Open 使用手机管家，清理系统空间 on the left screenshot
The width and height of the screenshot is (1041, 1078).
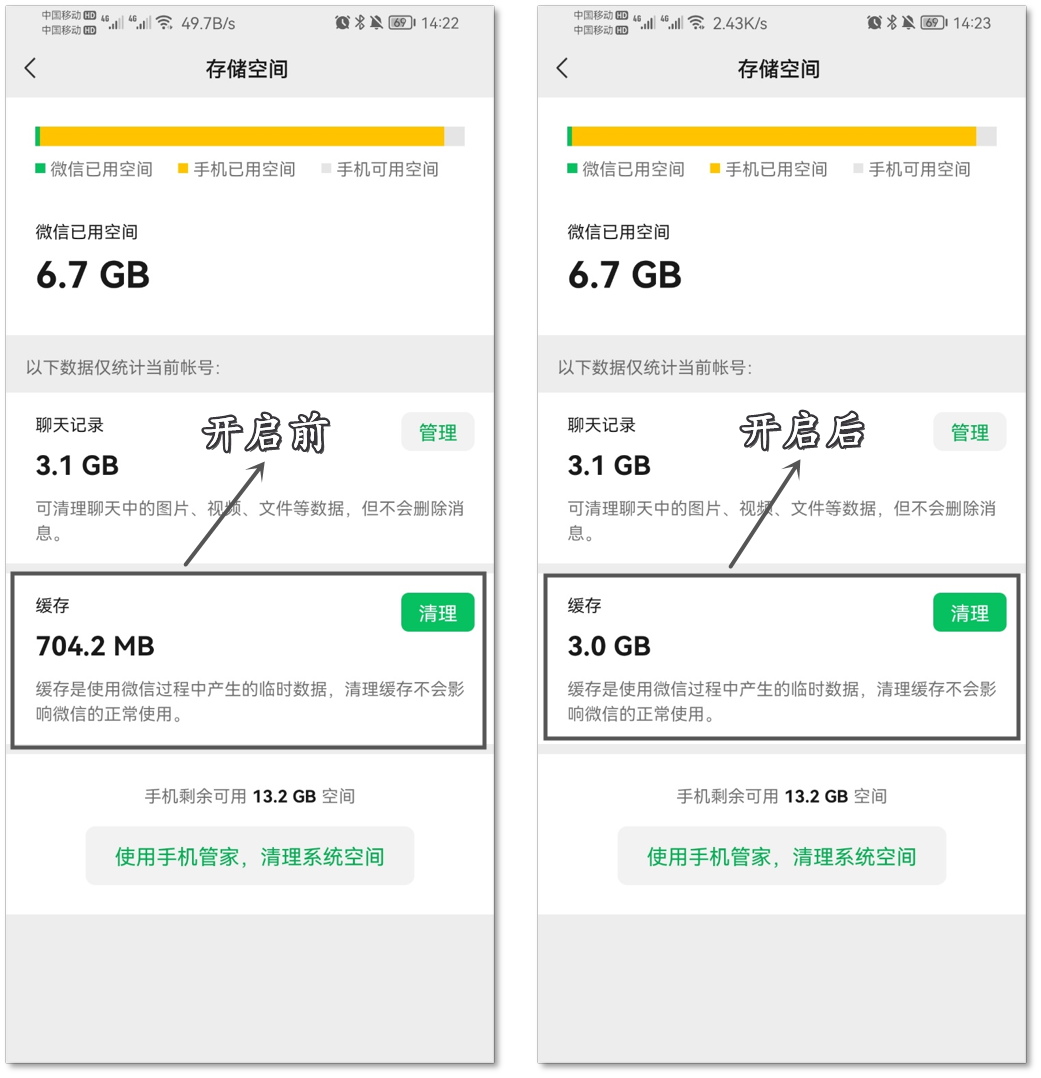[249, 856]
